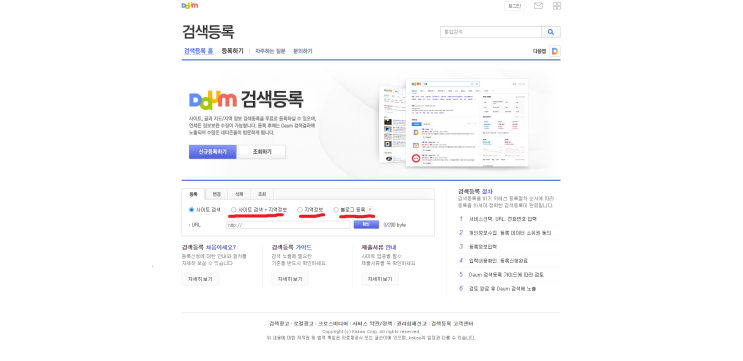Click step 3 등록정보입력 text
The image size is (743, 361).
click(x=484, y=246)
